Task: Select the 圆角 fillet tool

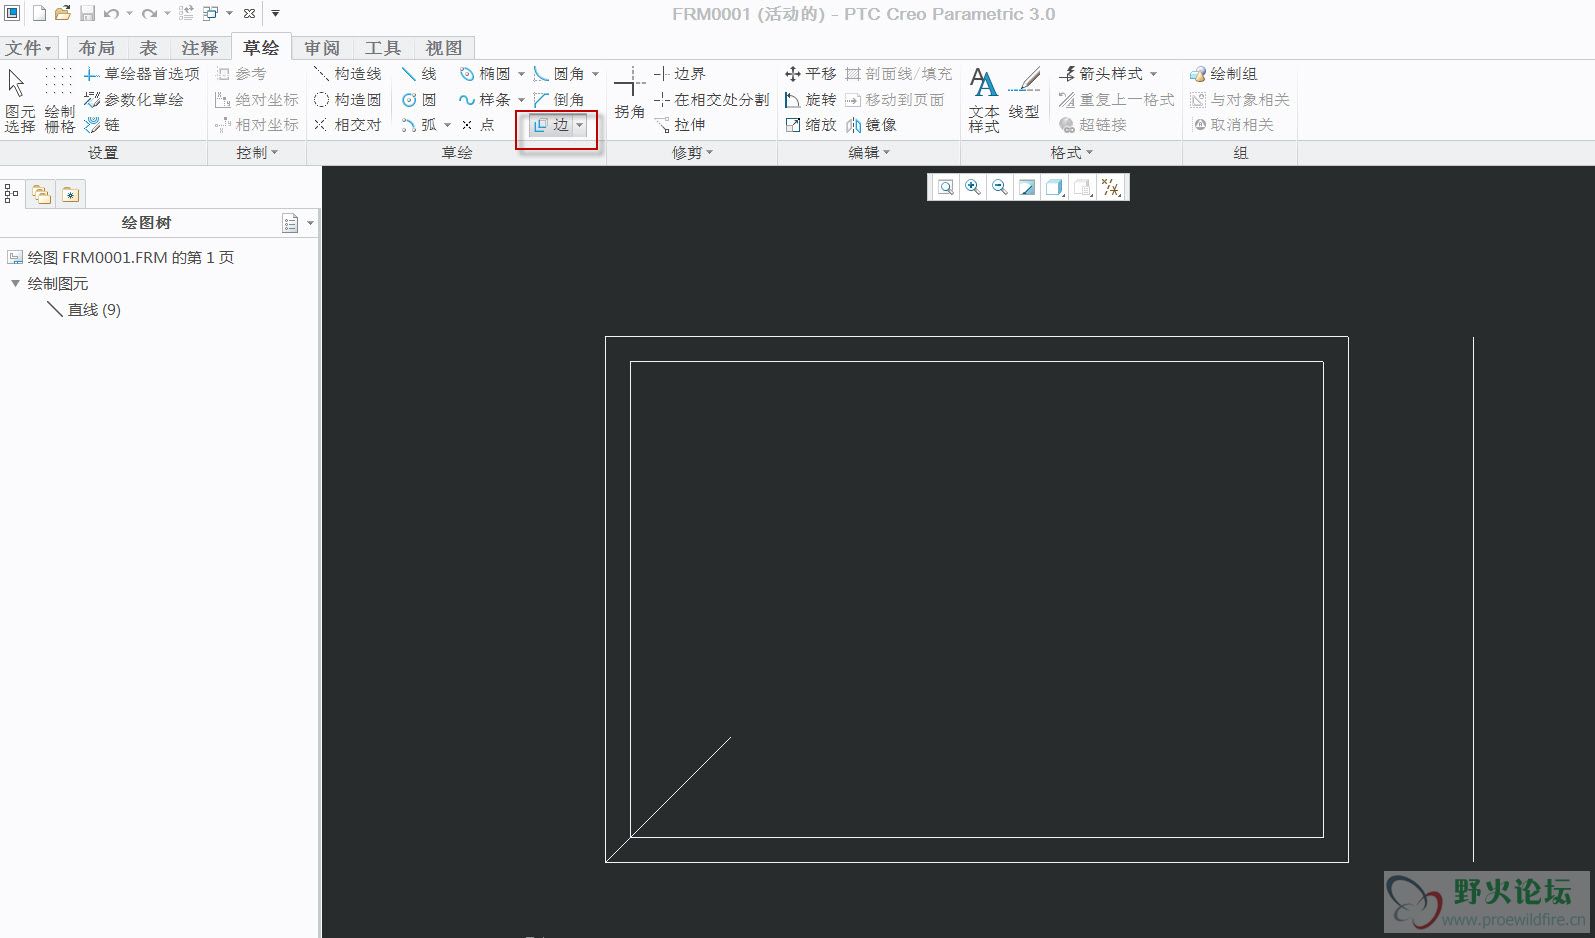Action: coord(559,74)
